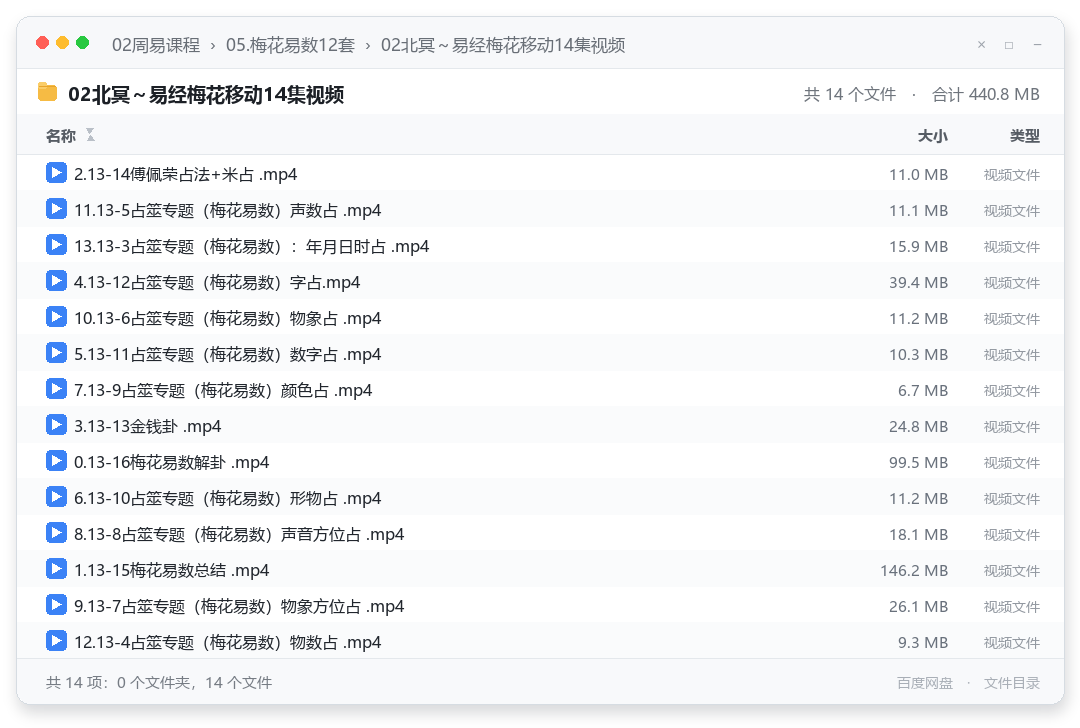Click video icon for 10.13-6 物象占
This screenshot has width=1080, height=728.
point(56,317)
